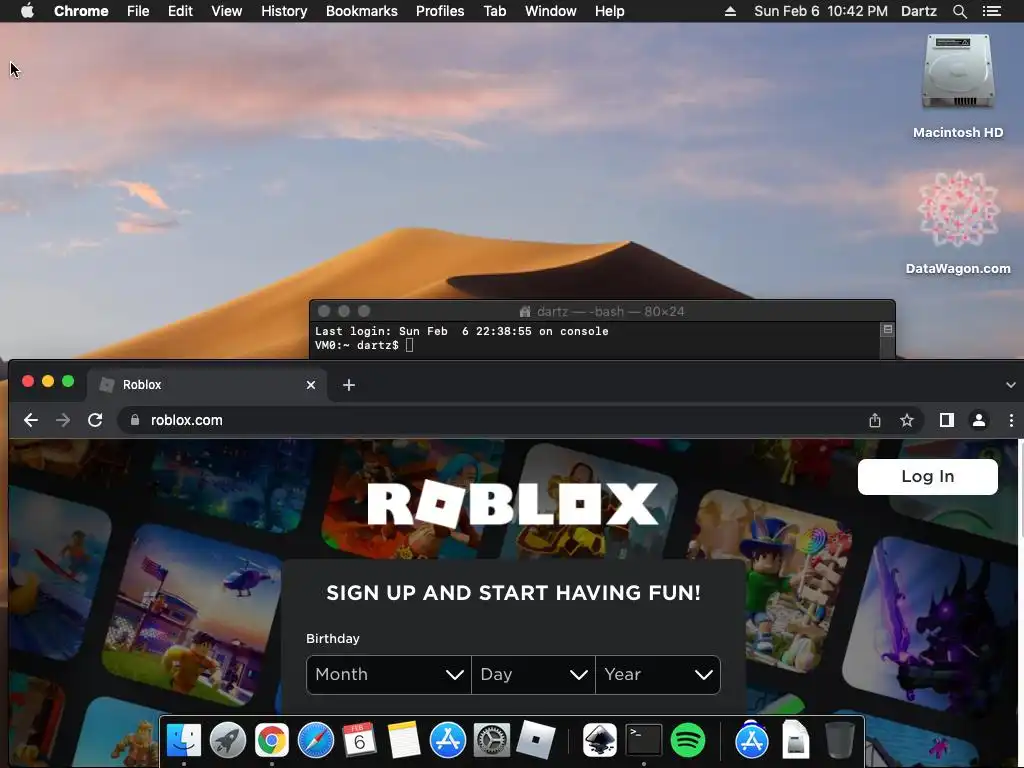Screen dimensions: 1024x768
Task: Open Finder from the dock
Action: tap(184, 740)
